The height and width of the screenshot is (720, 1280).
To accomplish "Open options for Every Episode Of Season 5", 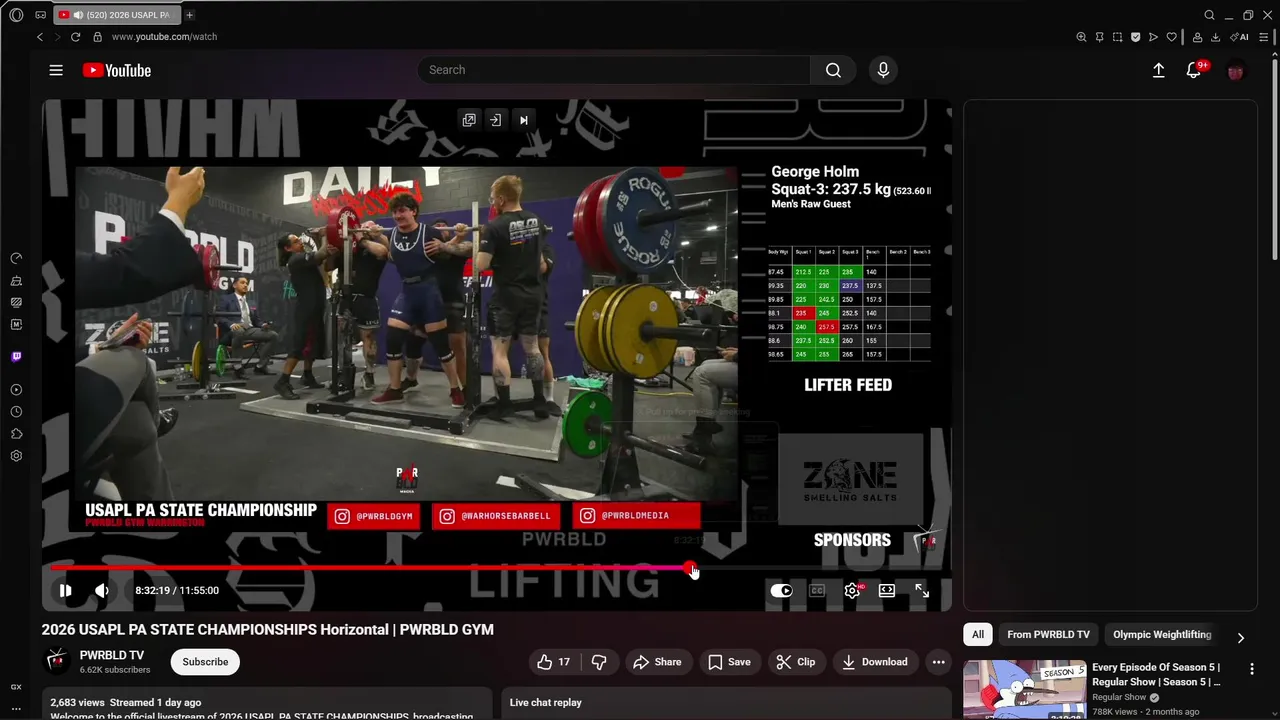I will click(x=1251, y=669).
